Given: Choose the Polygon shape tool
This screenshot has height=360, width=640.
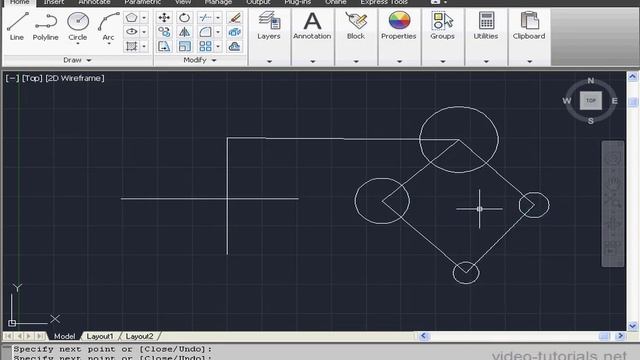Looking at the screenshot, I should pos(131,18).
